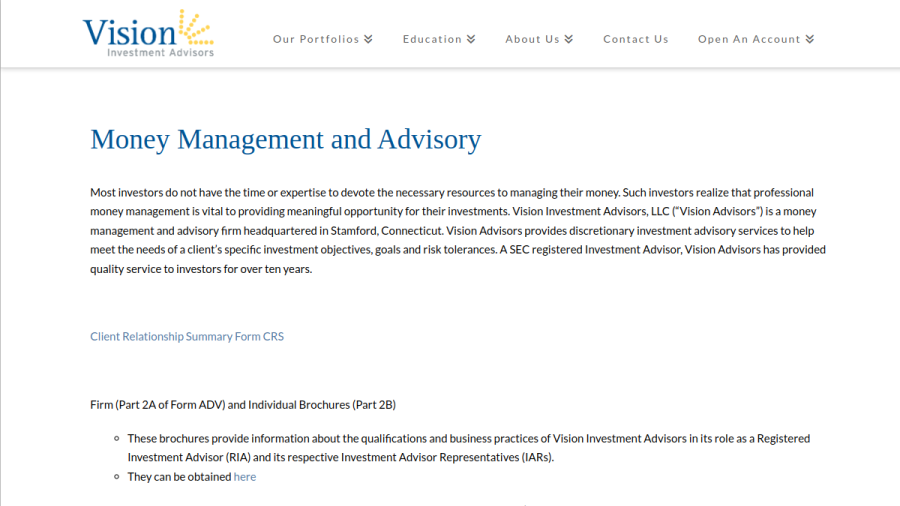
Task: Expand the Open An Account chevron arrow
Action: [810, 39]
